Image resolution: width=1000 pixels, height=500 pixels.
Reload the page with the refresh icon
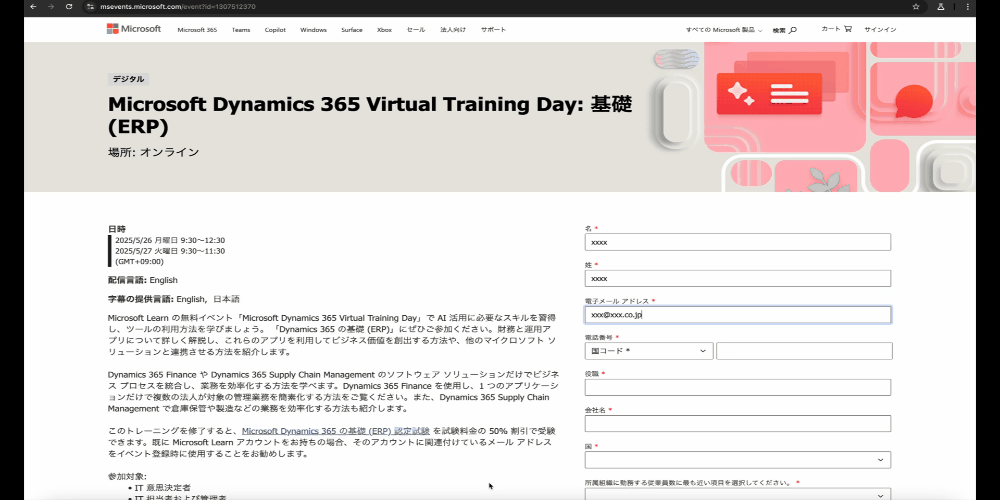(x=69, y=6)
